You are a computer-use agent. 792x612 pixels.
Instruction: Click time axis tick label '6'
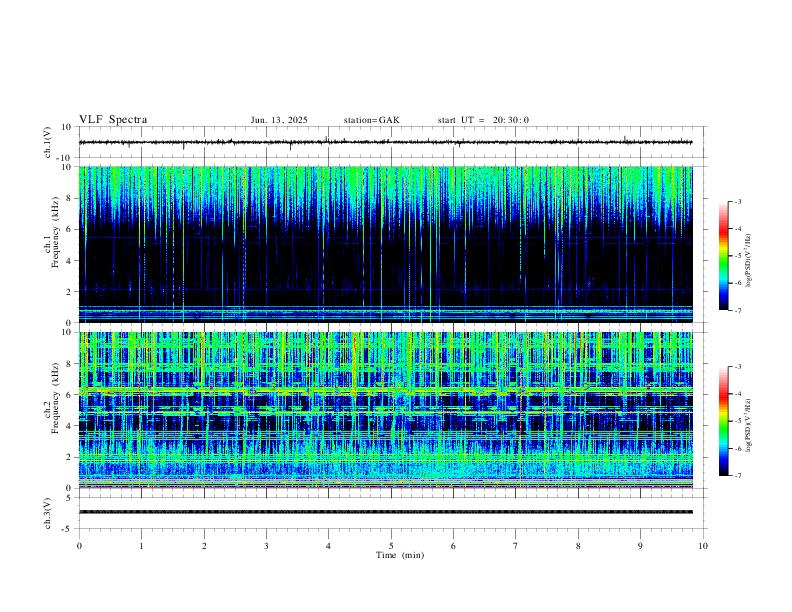(x=453, y=546)
